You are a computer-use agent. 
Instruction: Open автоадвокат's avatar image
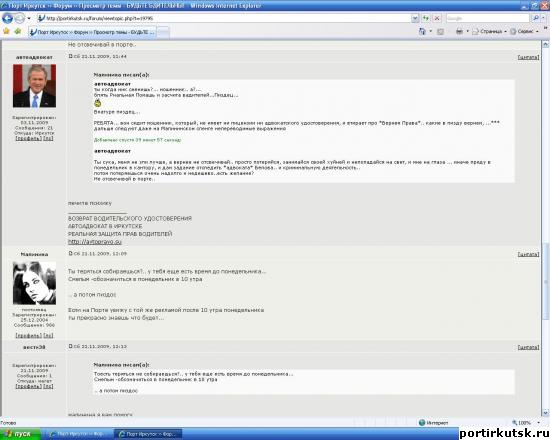34,86
